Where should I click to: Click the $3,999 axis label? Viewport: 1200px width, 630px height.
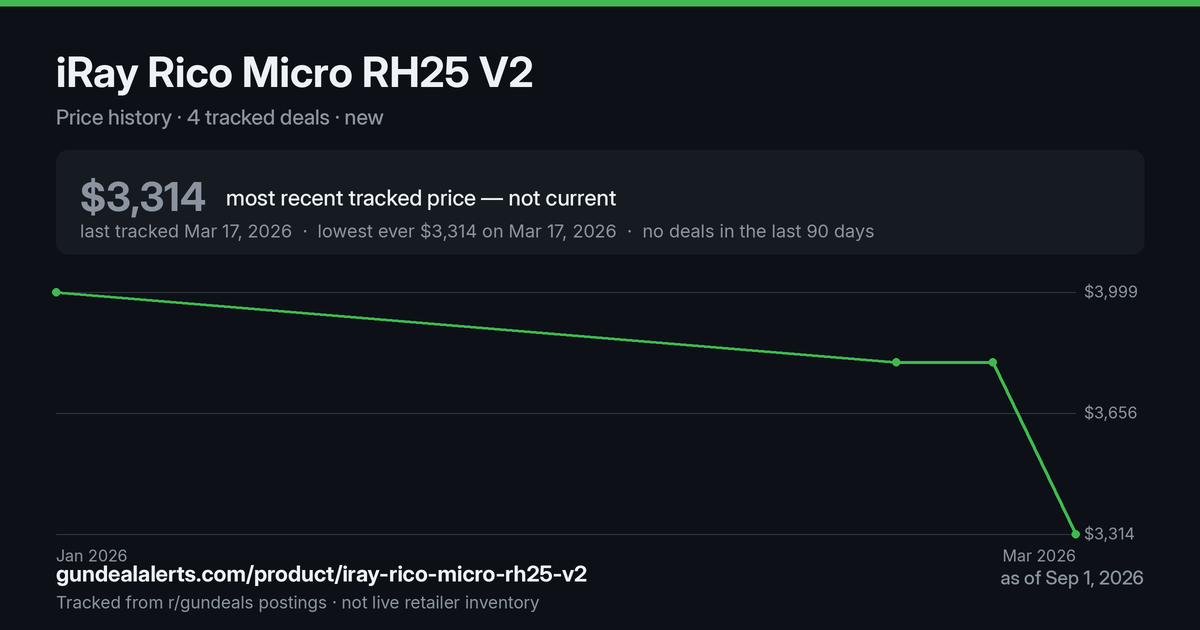1109,292
